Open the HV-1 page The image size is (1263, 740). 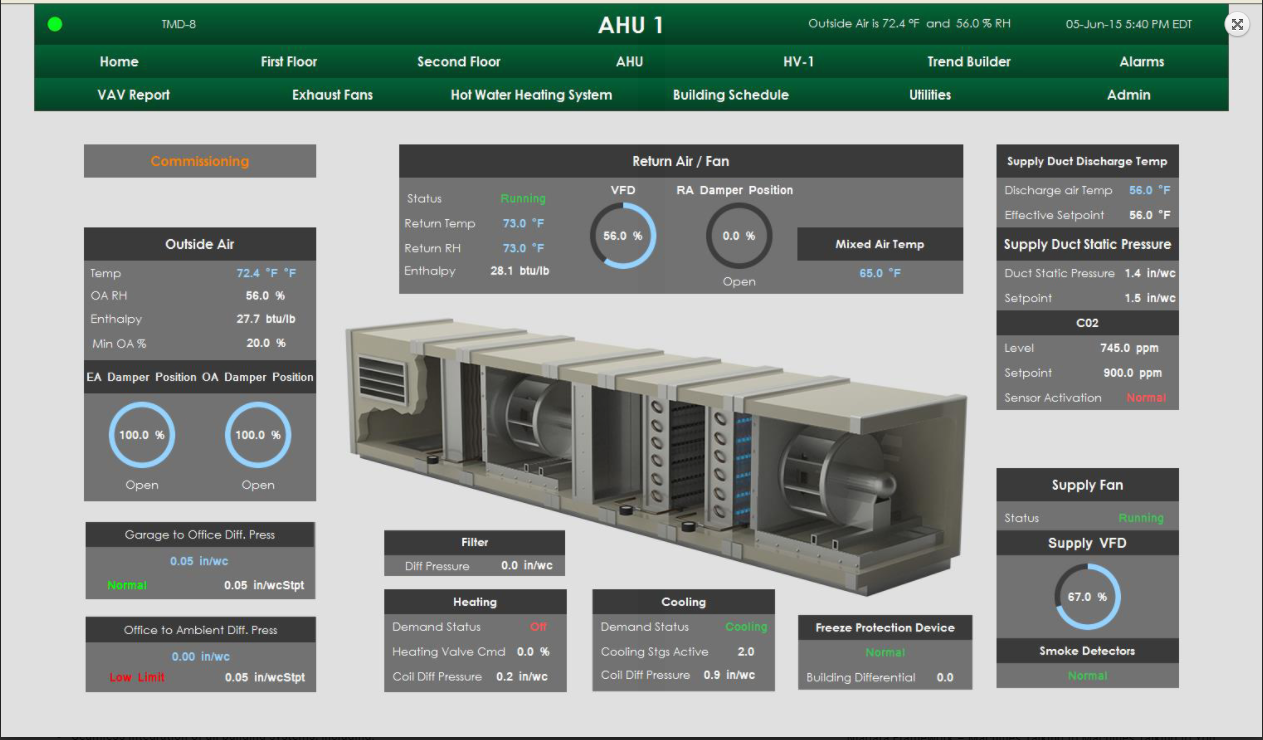click(799, 62)
